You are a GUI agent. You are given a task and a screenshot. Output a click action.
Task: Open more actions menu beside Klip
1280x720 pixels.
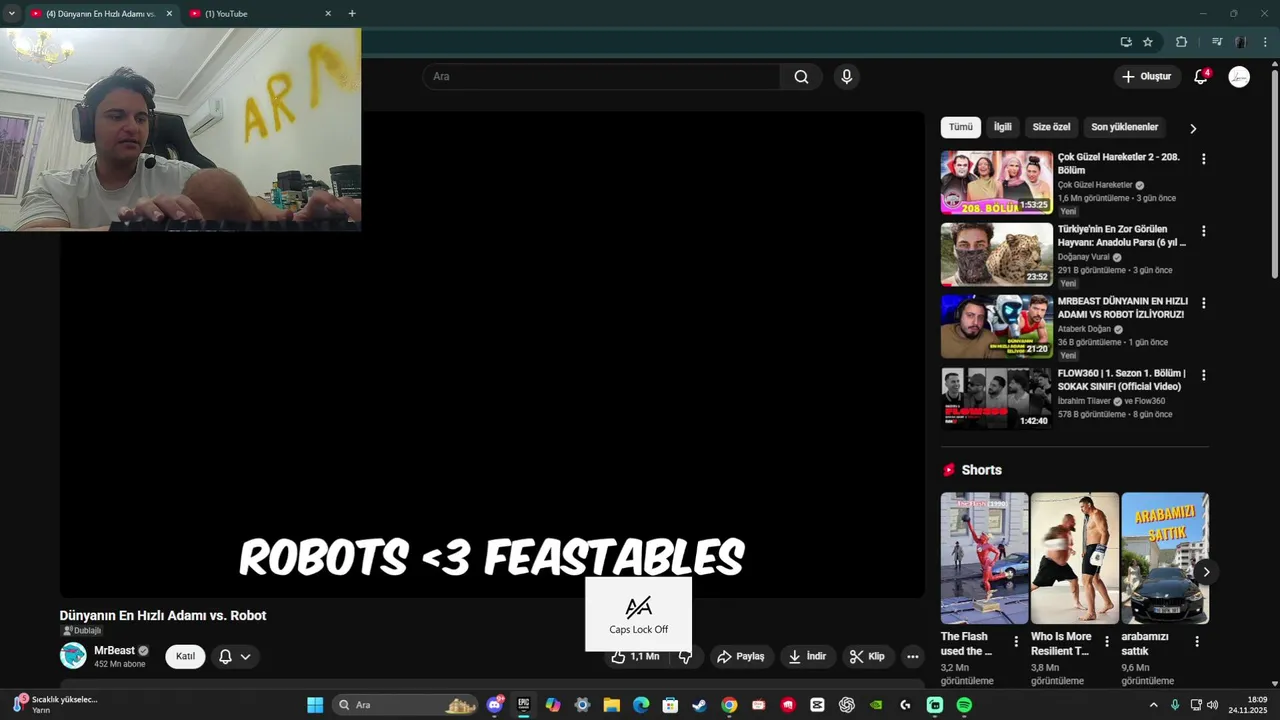912,656
